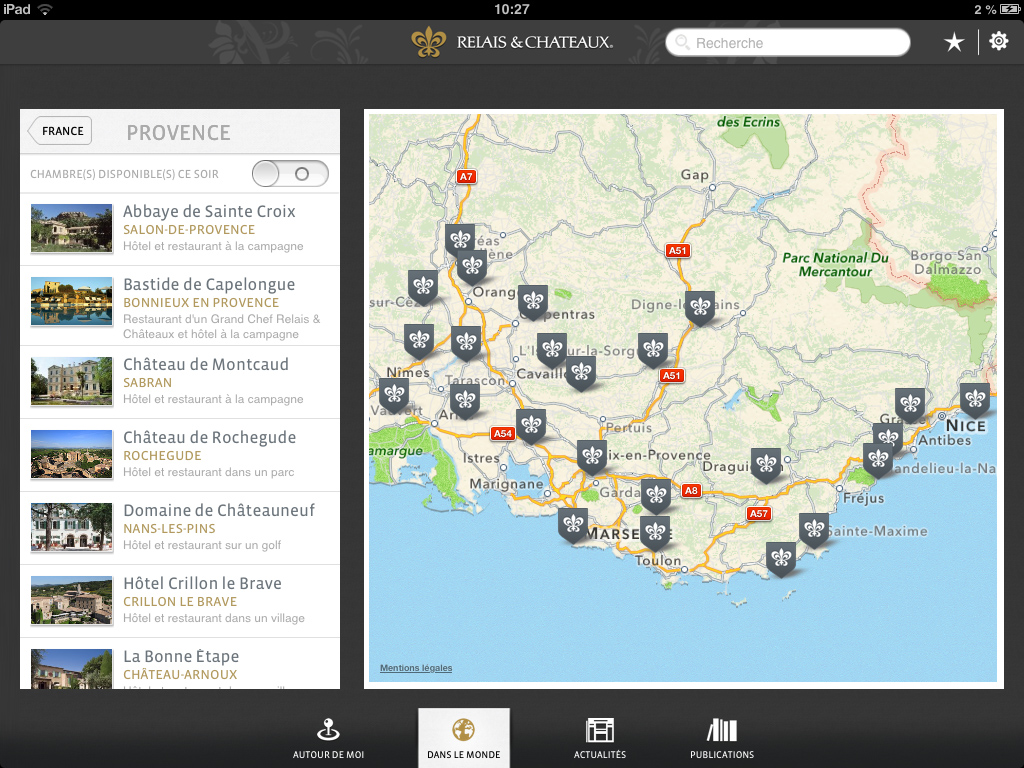Tap the Bastide de Capelongue thumbnail
This screenshot has width=1024, height=768.
coord(71,301)
